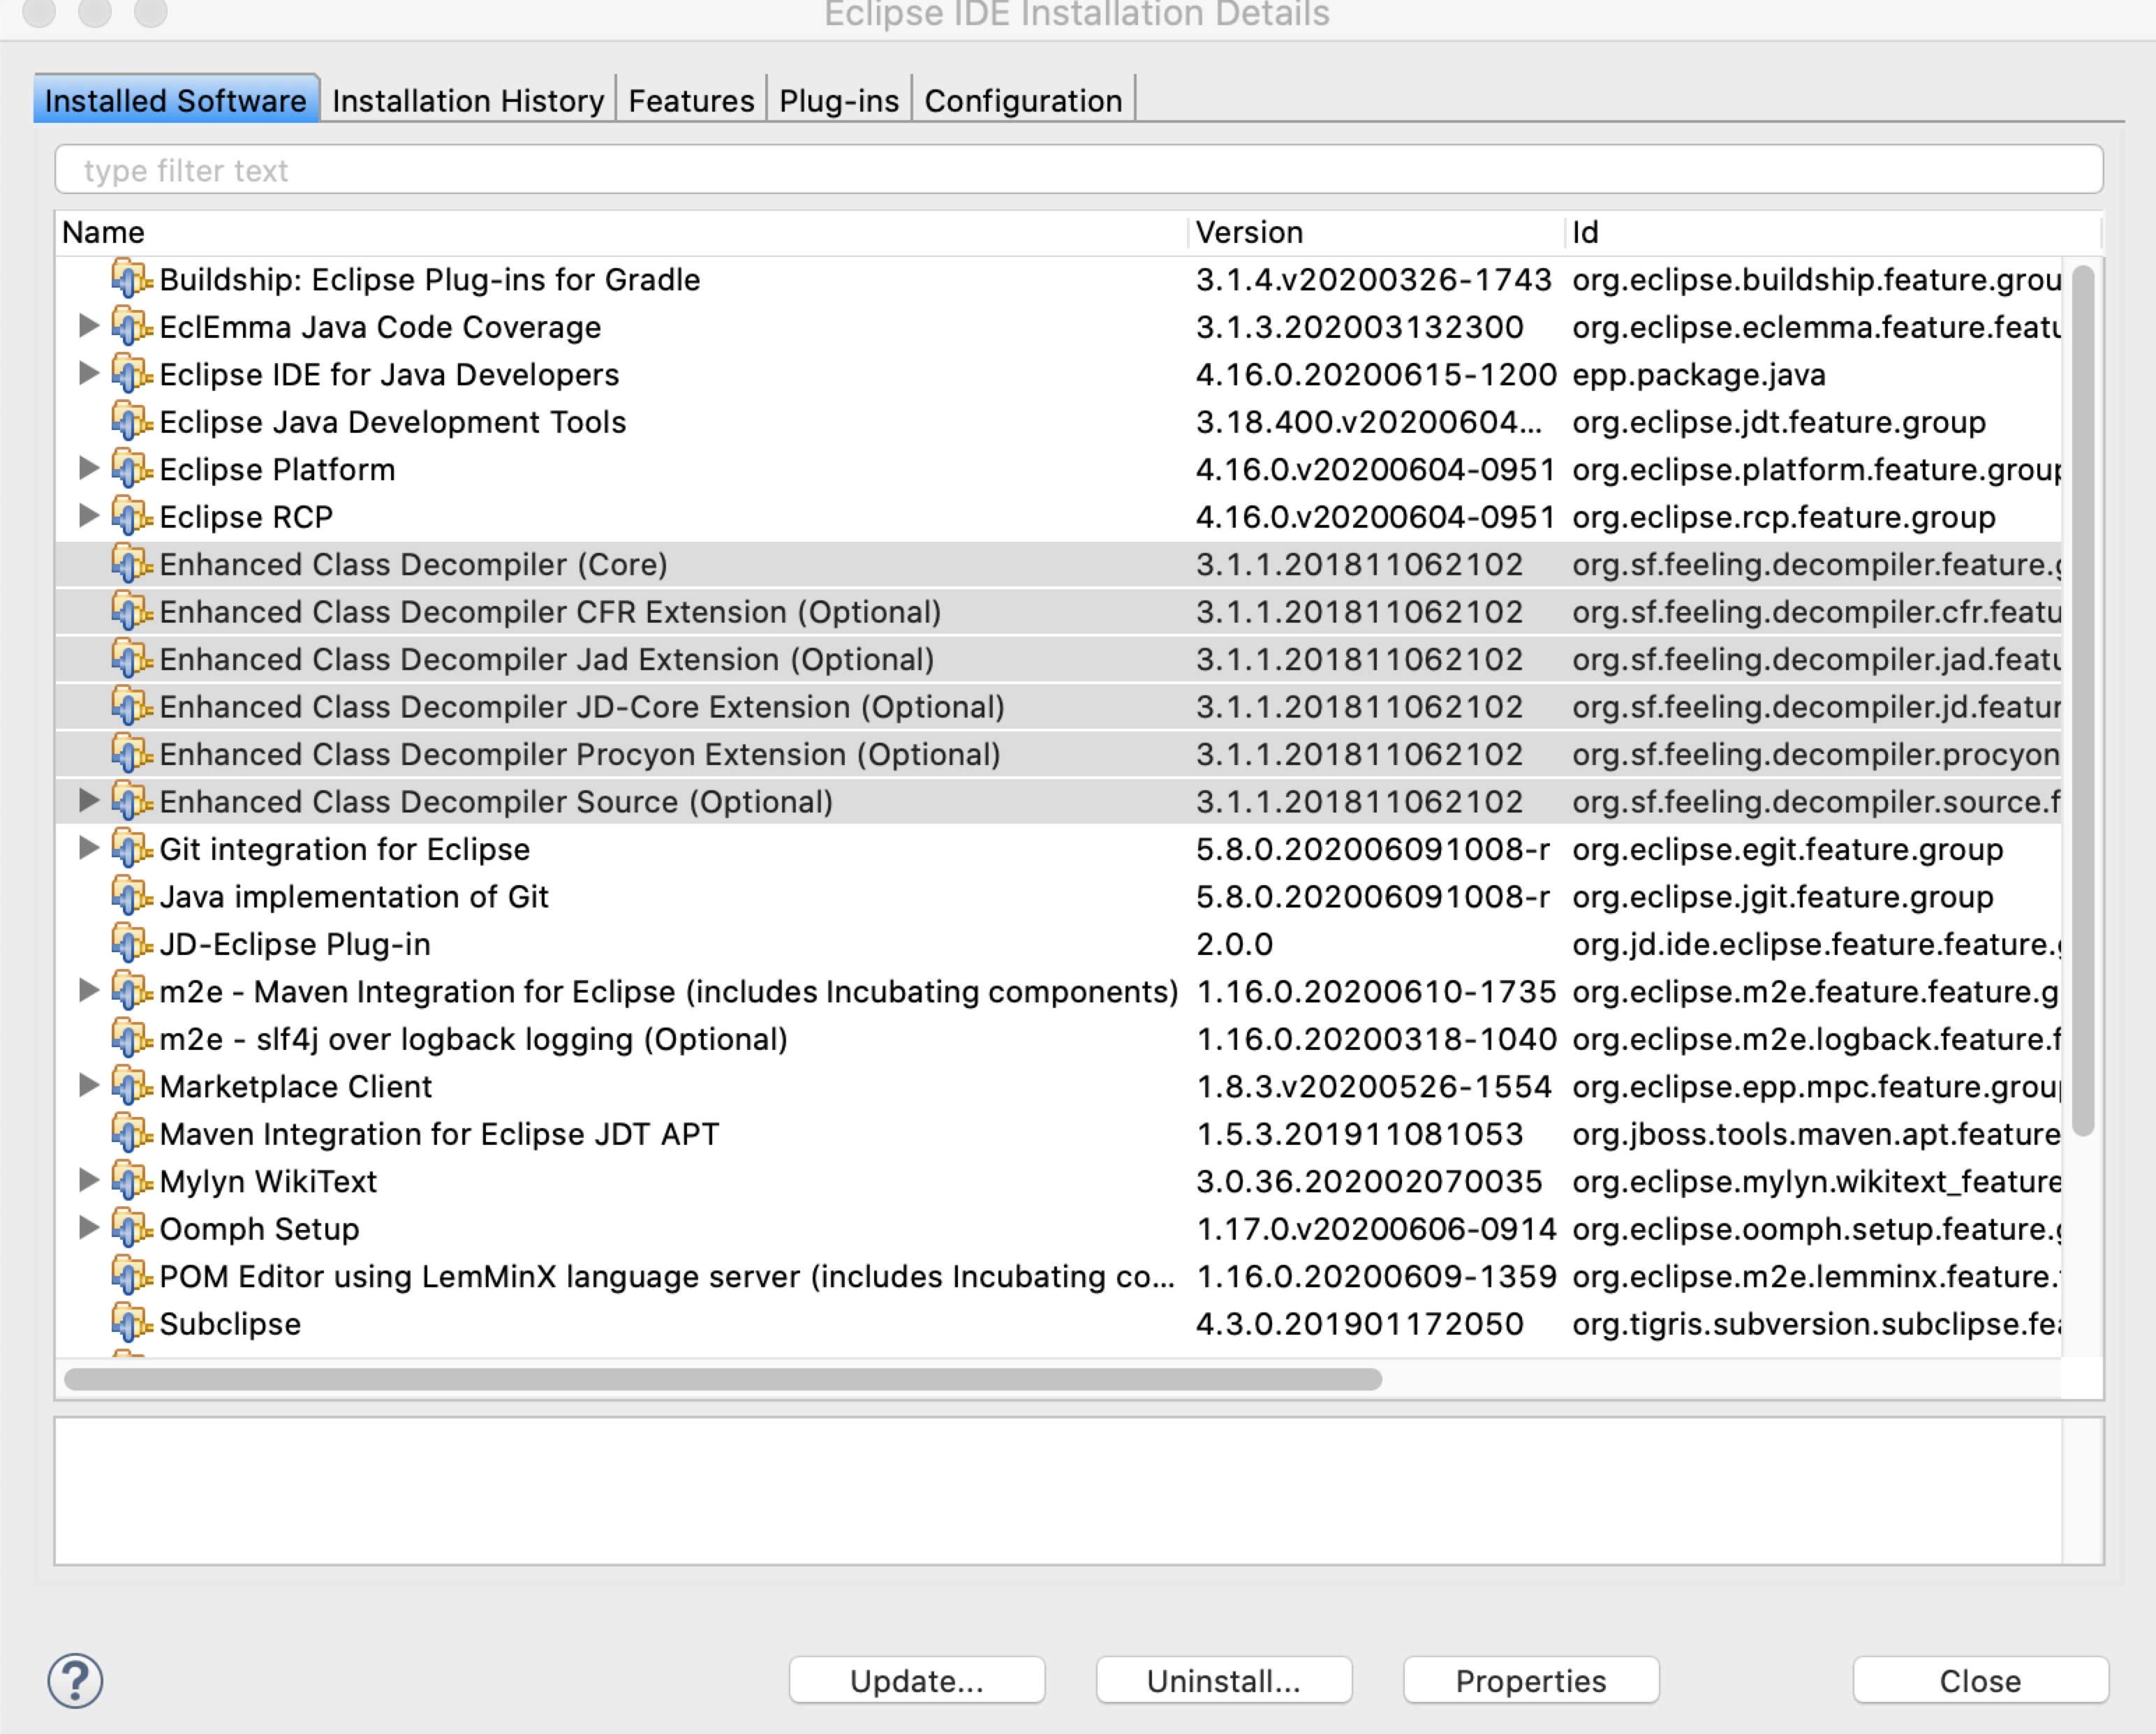Screen dimensions: 2156x1734
Task: Click the Mylyn WikiText icon
Action: [131, 1182]
